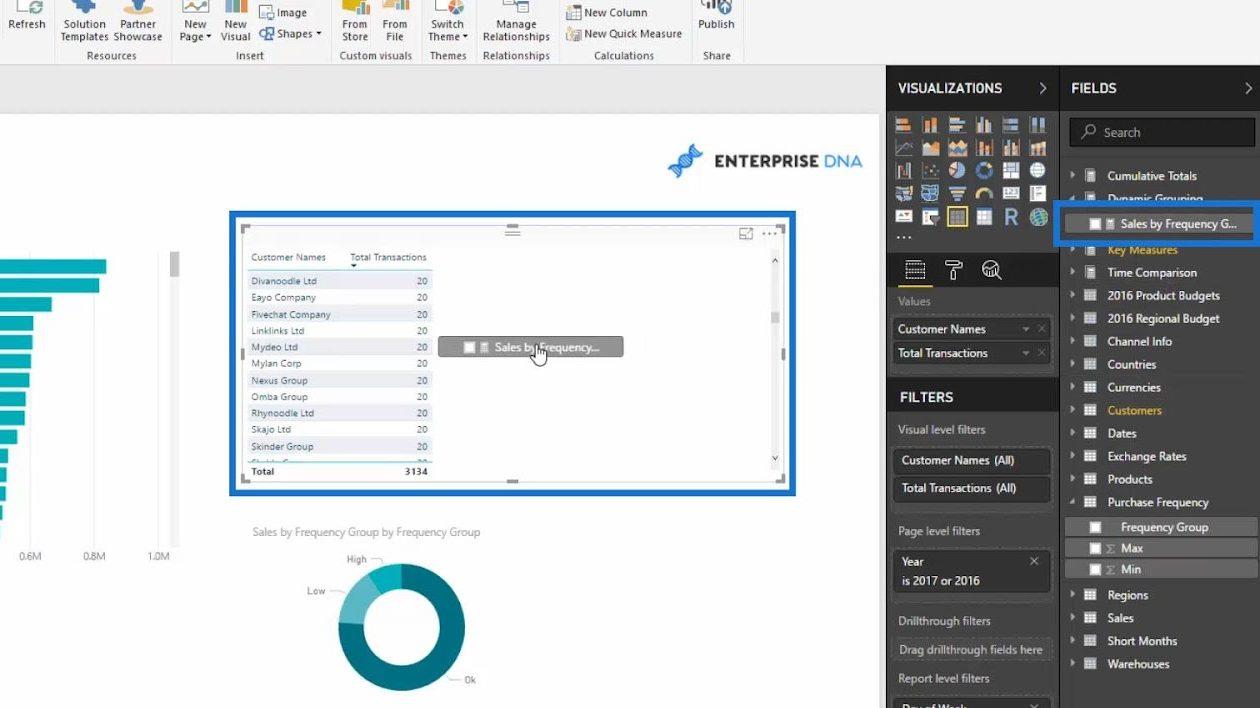
Task: Click New Column in Calculations group
Action: pyautogui.click(x=606, y=12)
